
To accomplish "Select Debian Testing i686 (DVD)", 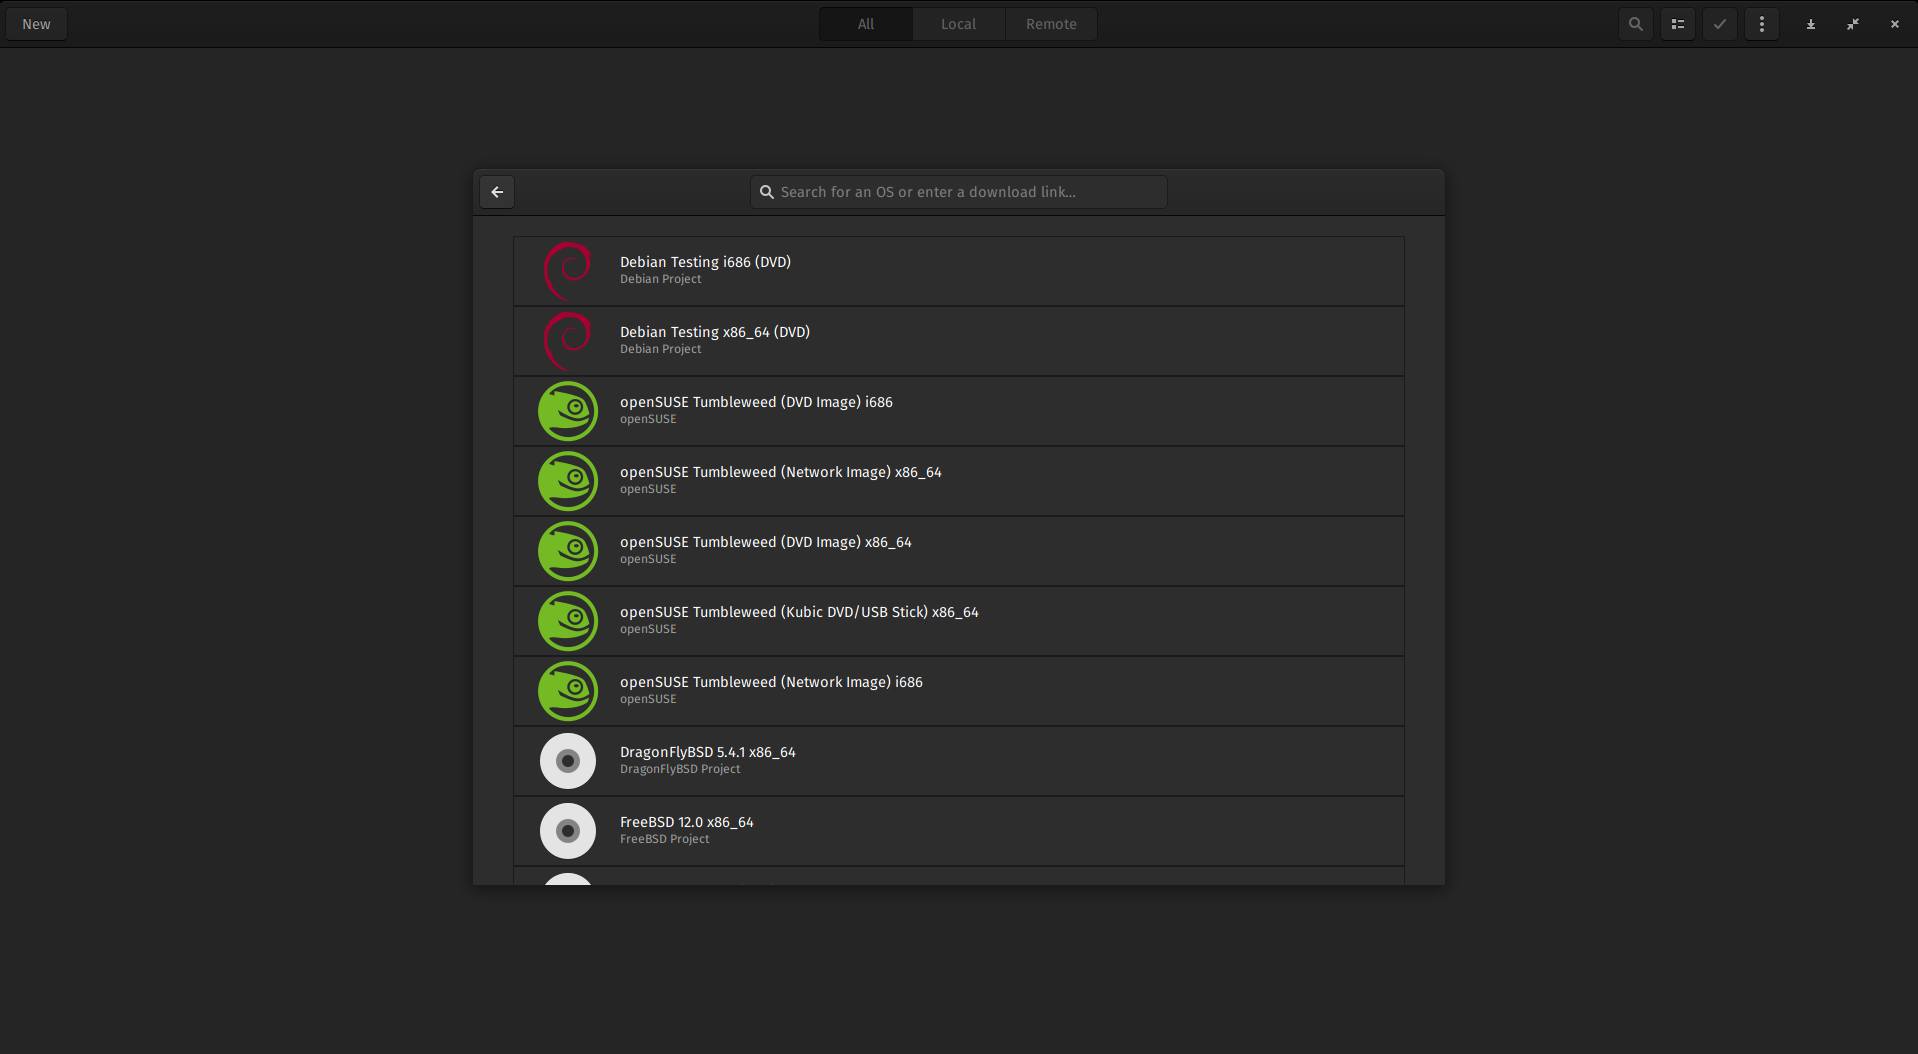I will coord(958,271).
